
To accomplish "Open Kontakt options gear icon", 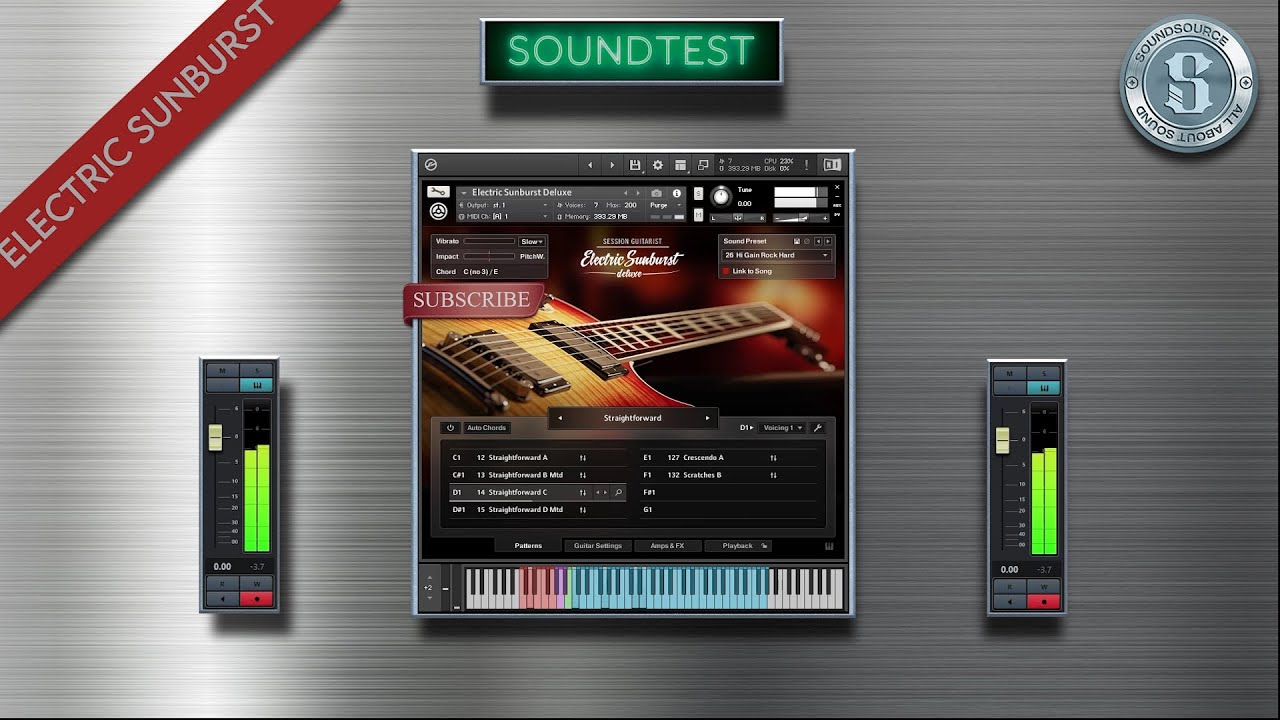I will click(x=658, y=165).
